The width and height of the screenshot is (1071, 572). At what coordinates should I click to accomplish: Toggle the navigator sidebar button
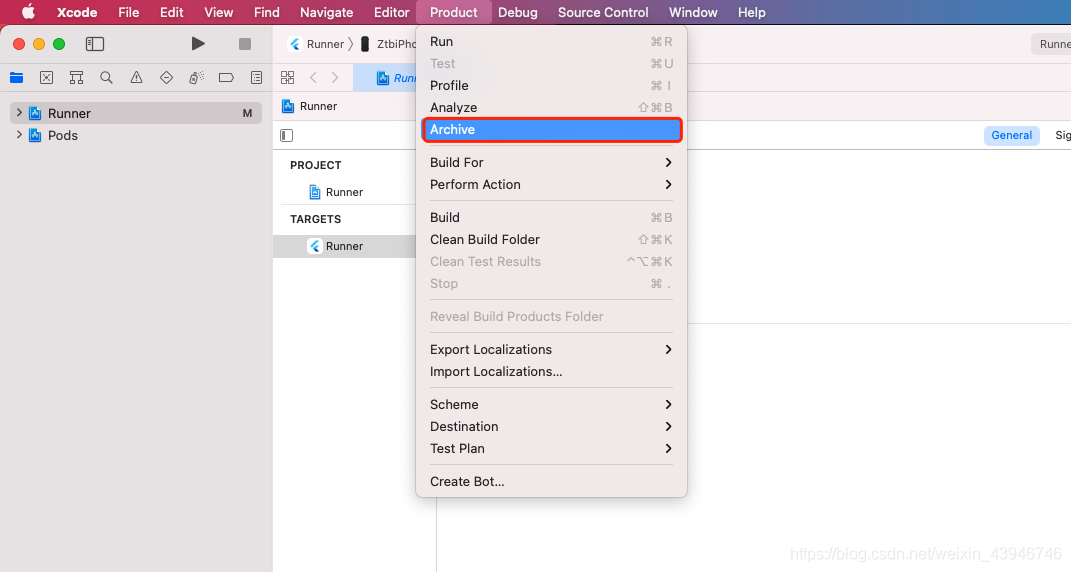[x=95, y=44]
